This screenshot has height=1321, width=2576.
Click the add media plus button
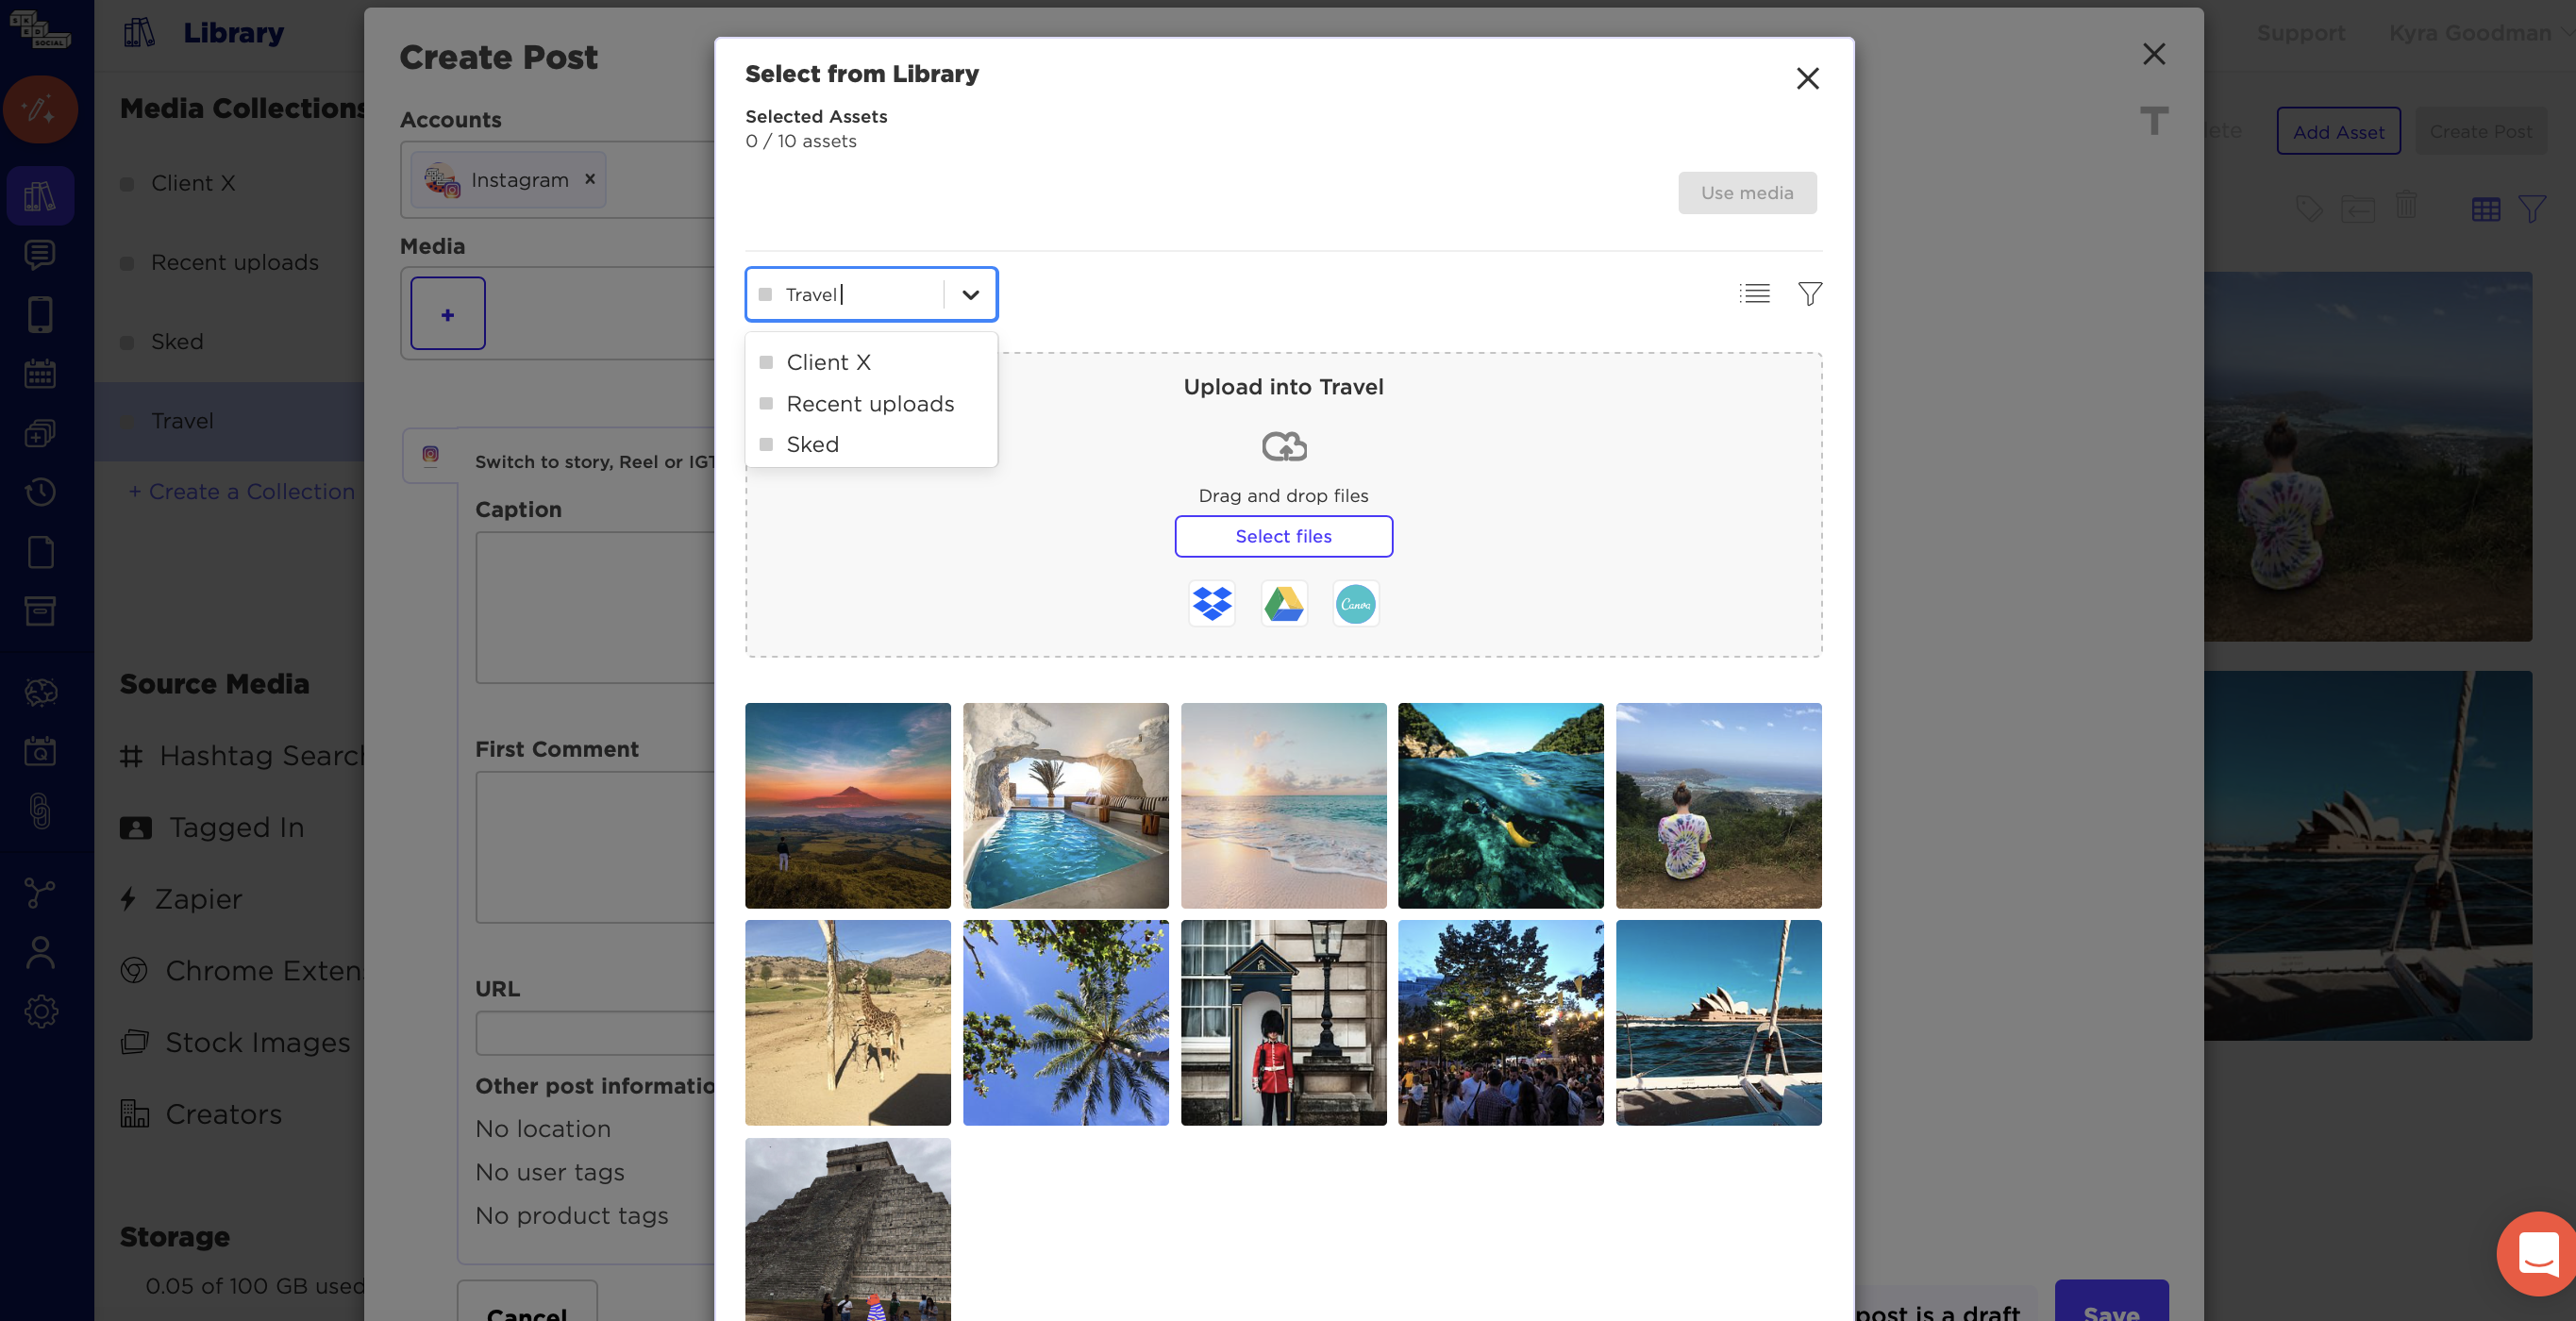tap(448, 314)
